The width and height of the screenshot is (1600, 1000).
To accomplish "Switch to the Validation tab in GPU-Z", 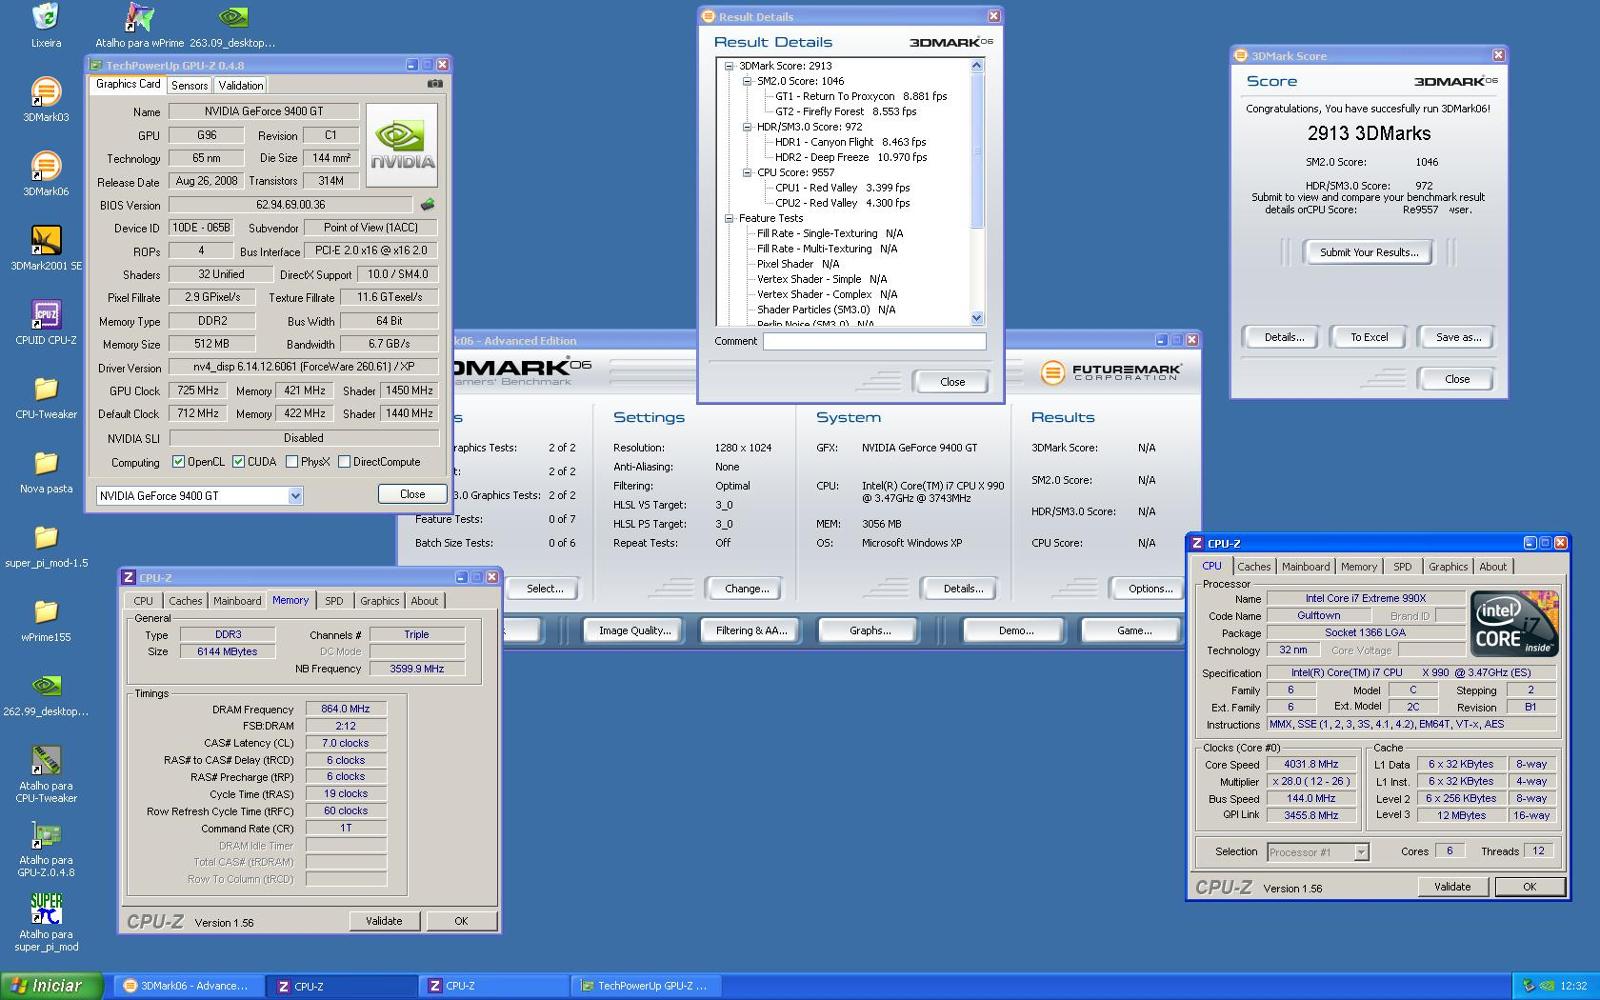I will pyautogui.click(x=241, y=86).
